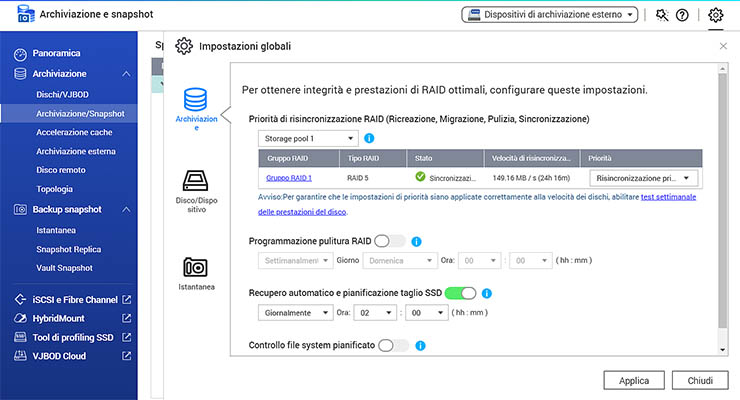Enable Controllo file system pianificato toggle
740x400 pixels.
click(393, 346)
